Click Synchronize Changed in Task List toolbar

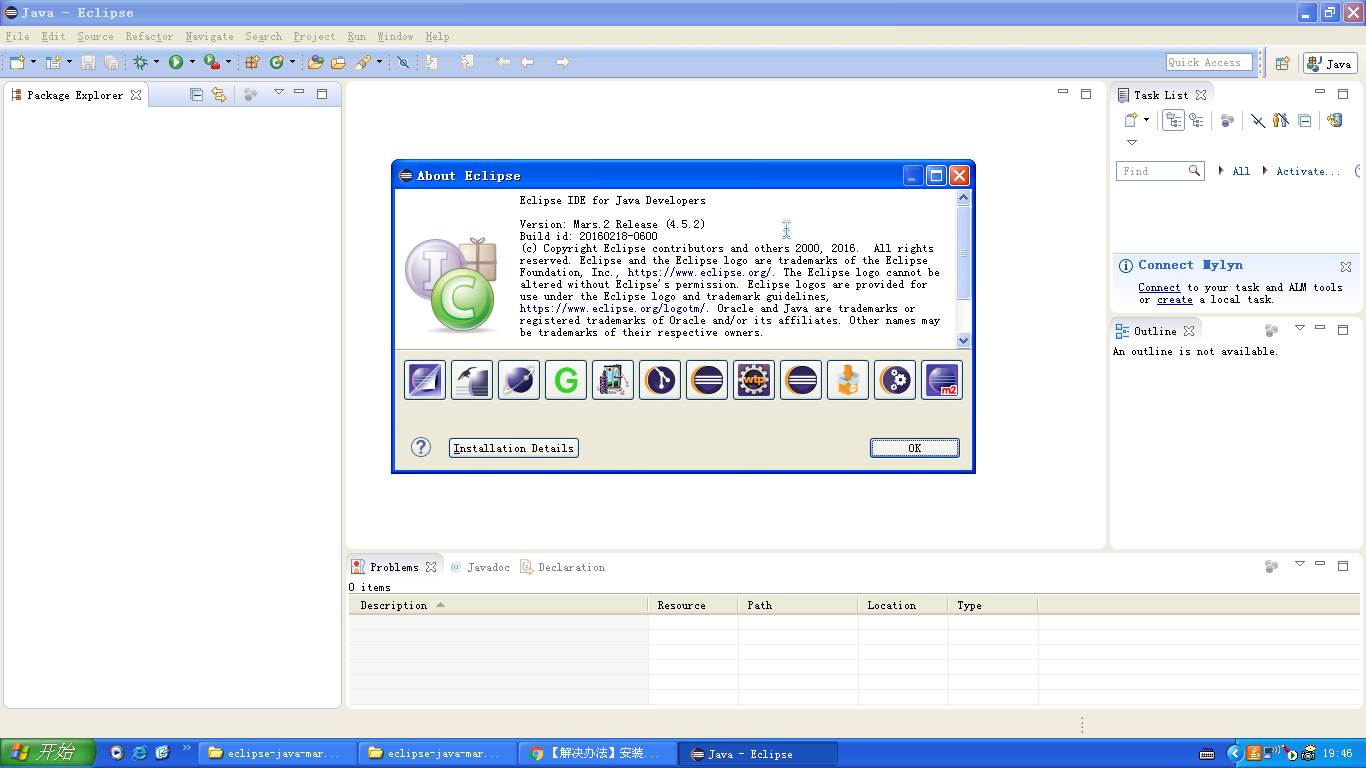[1334, 121]
